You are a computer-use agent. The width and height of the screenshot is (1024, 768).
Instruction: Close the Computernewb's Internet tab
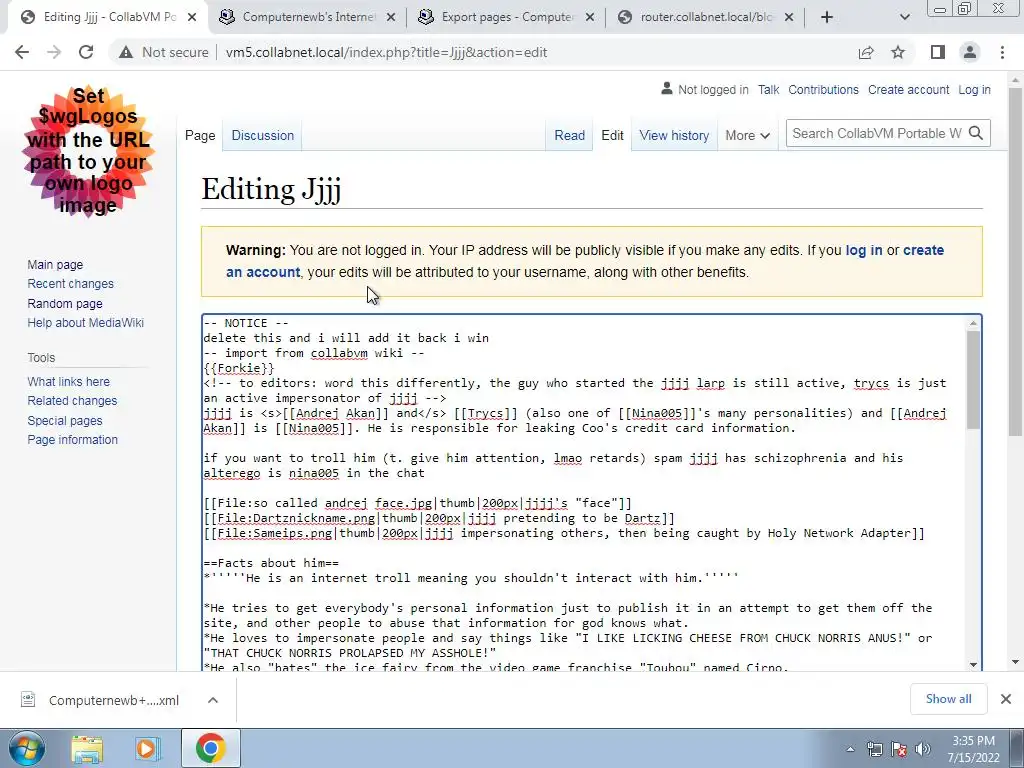click(x=391, y=18)
